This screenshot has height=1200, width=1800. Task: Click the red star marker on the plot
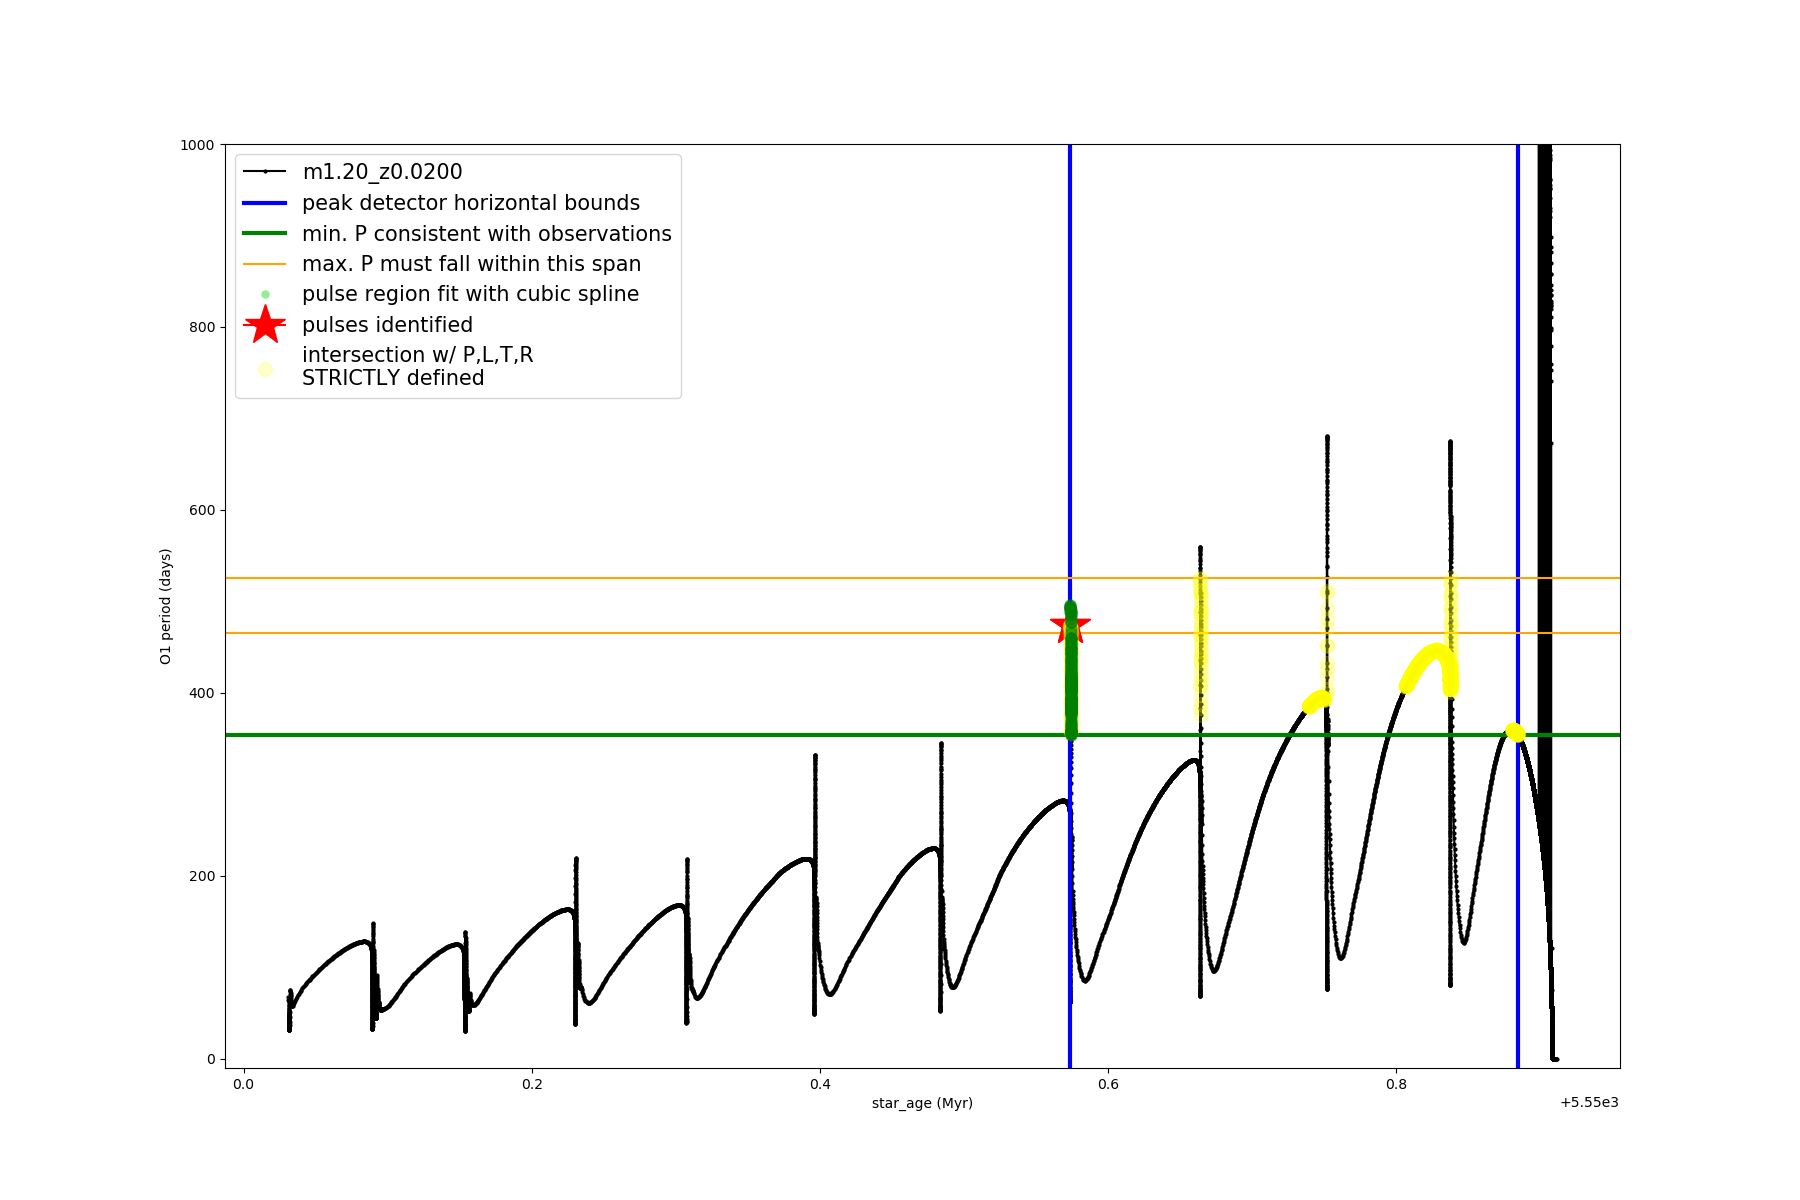coord(1070,626)
